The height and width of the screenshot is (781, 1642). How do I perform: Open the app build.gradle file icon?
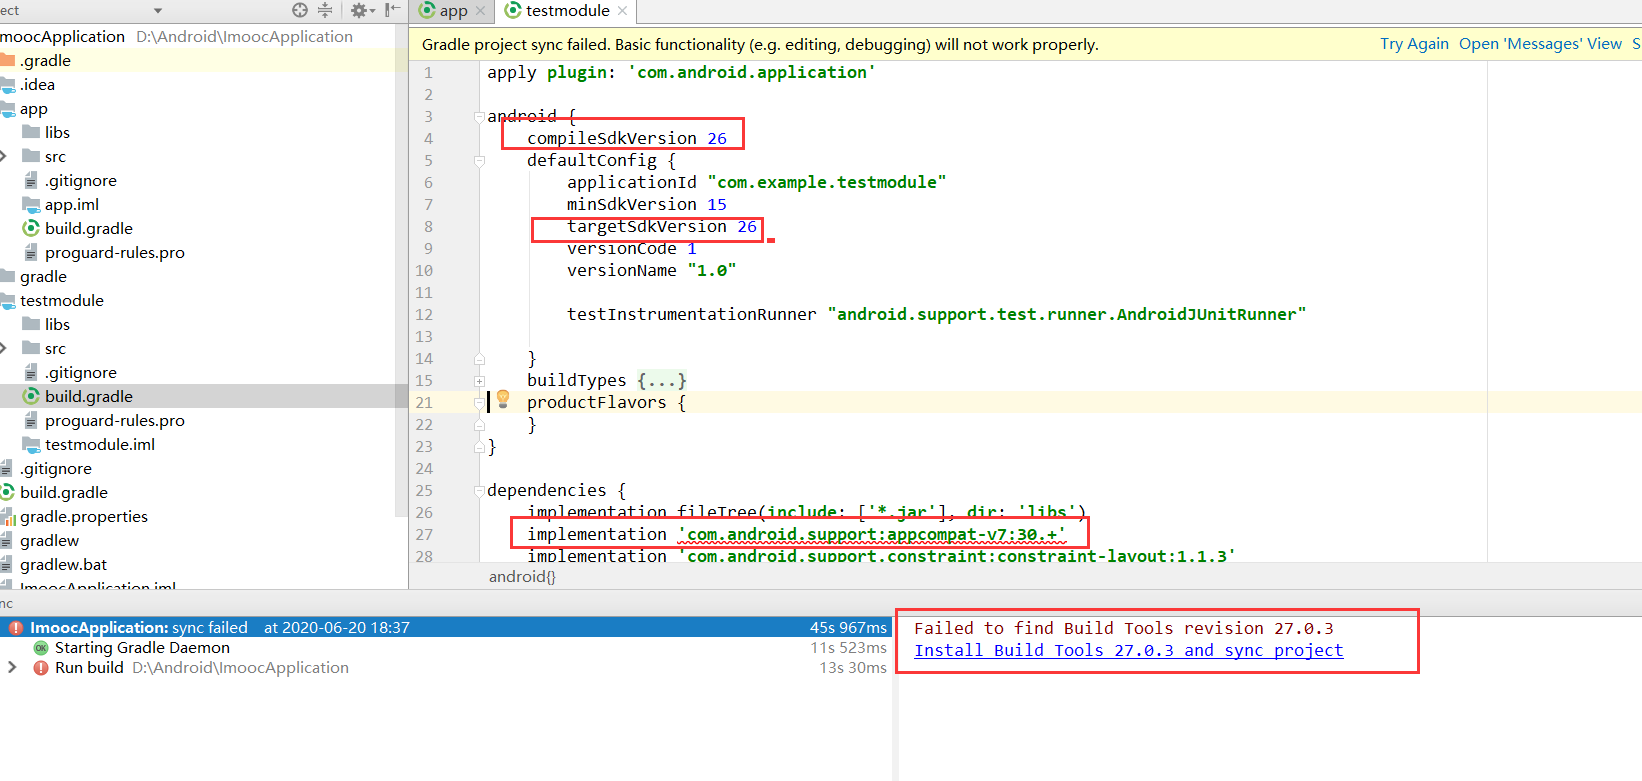click(x=31, y=228)
